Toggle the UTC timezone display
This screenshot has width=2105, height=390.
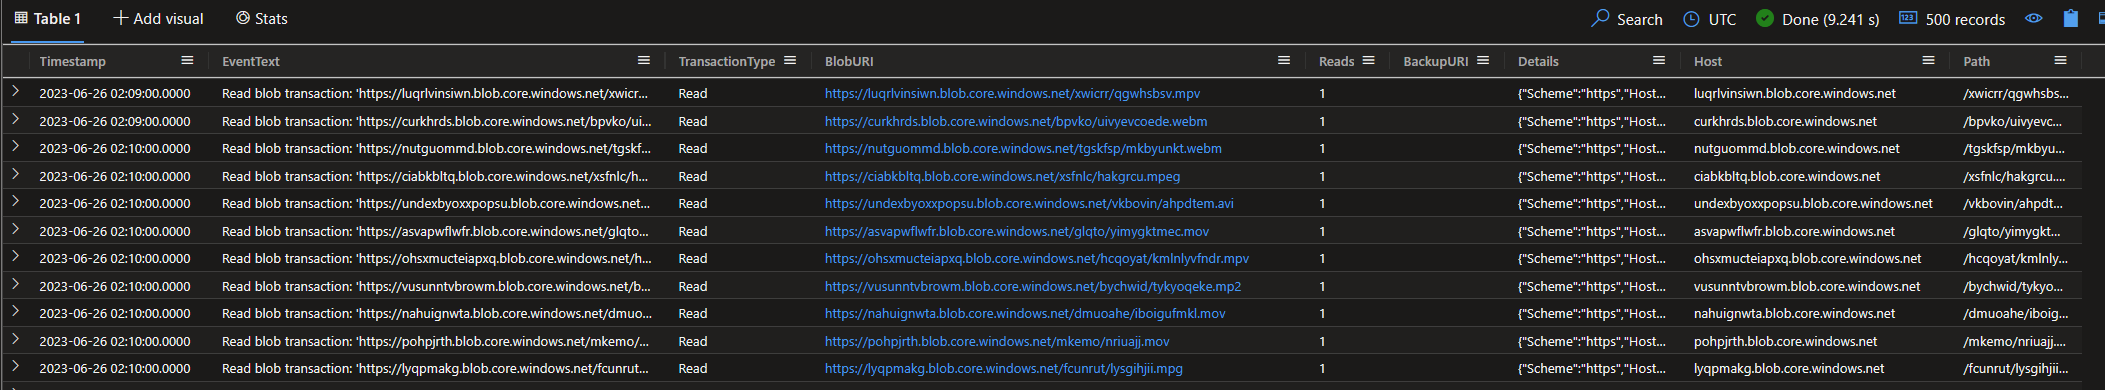[x=1710, y=19]
